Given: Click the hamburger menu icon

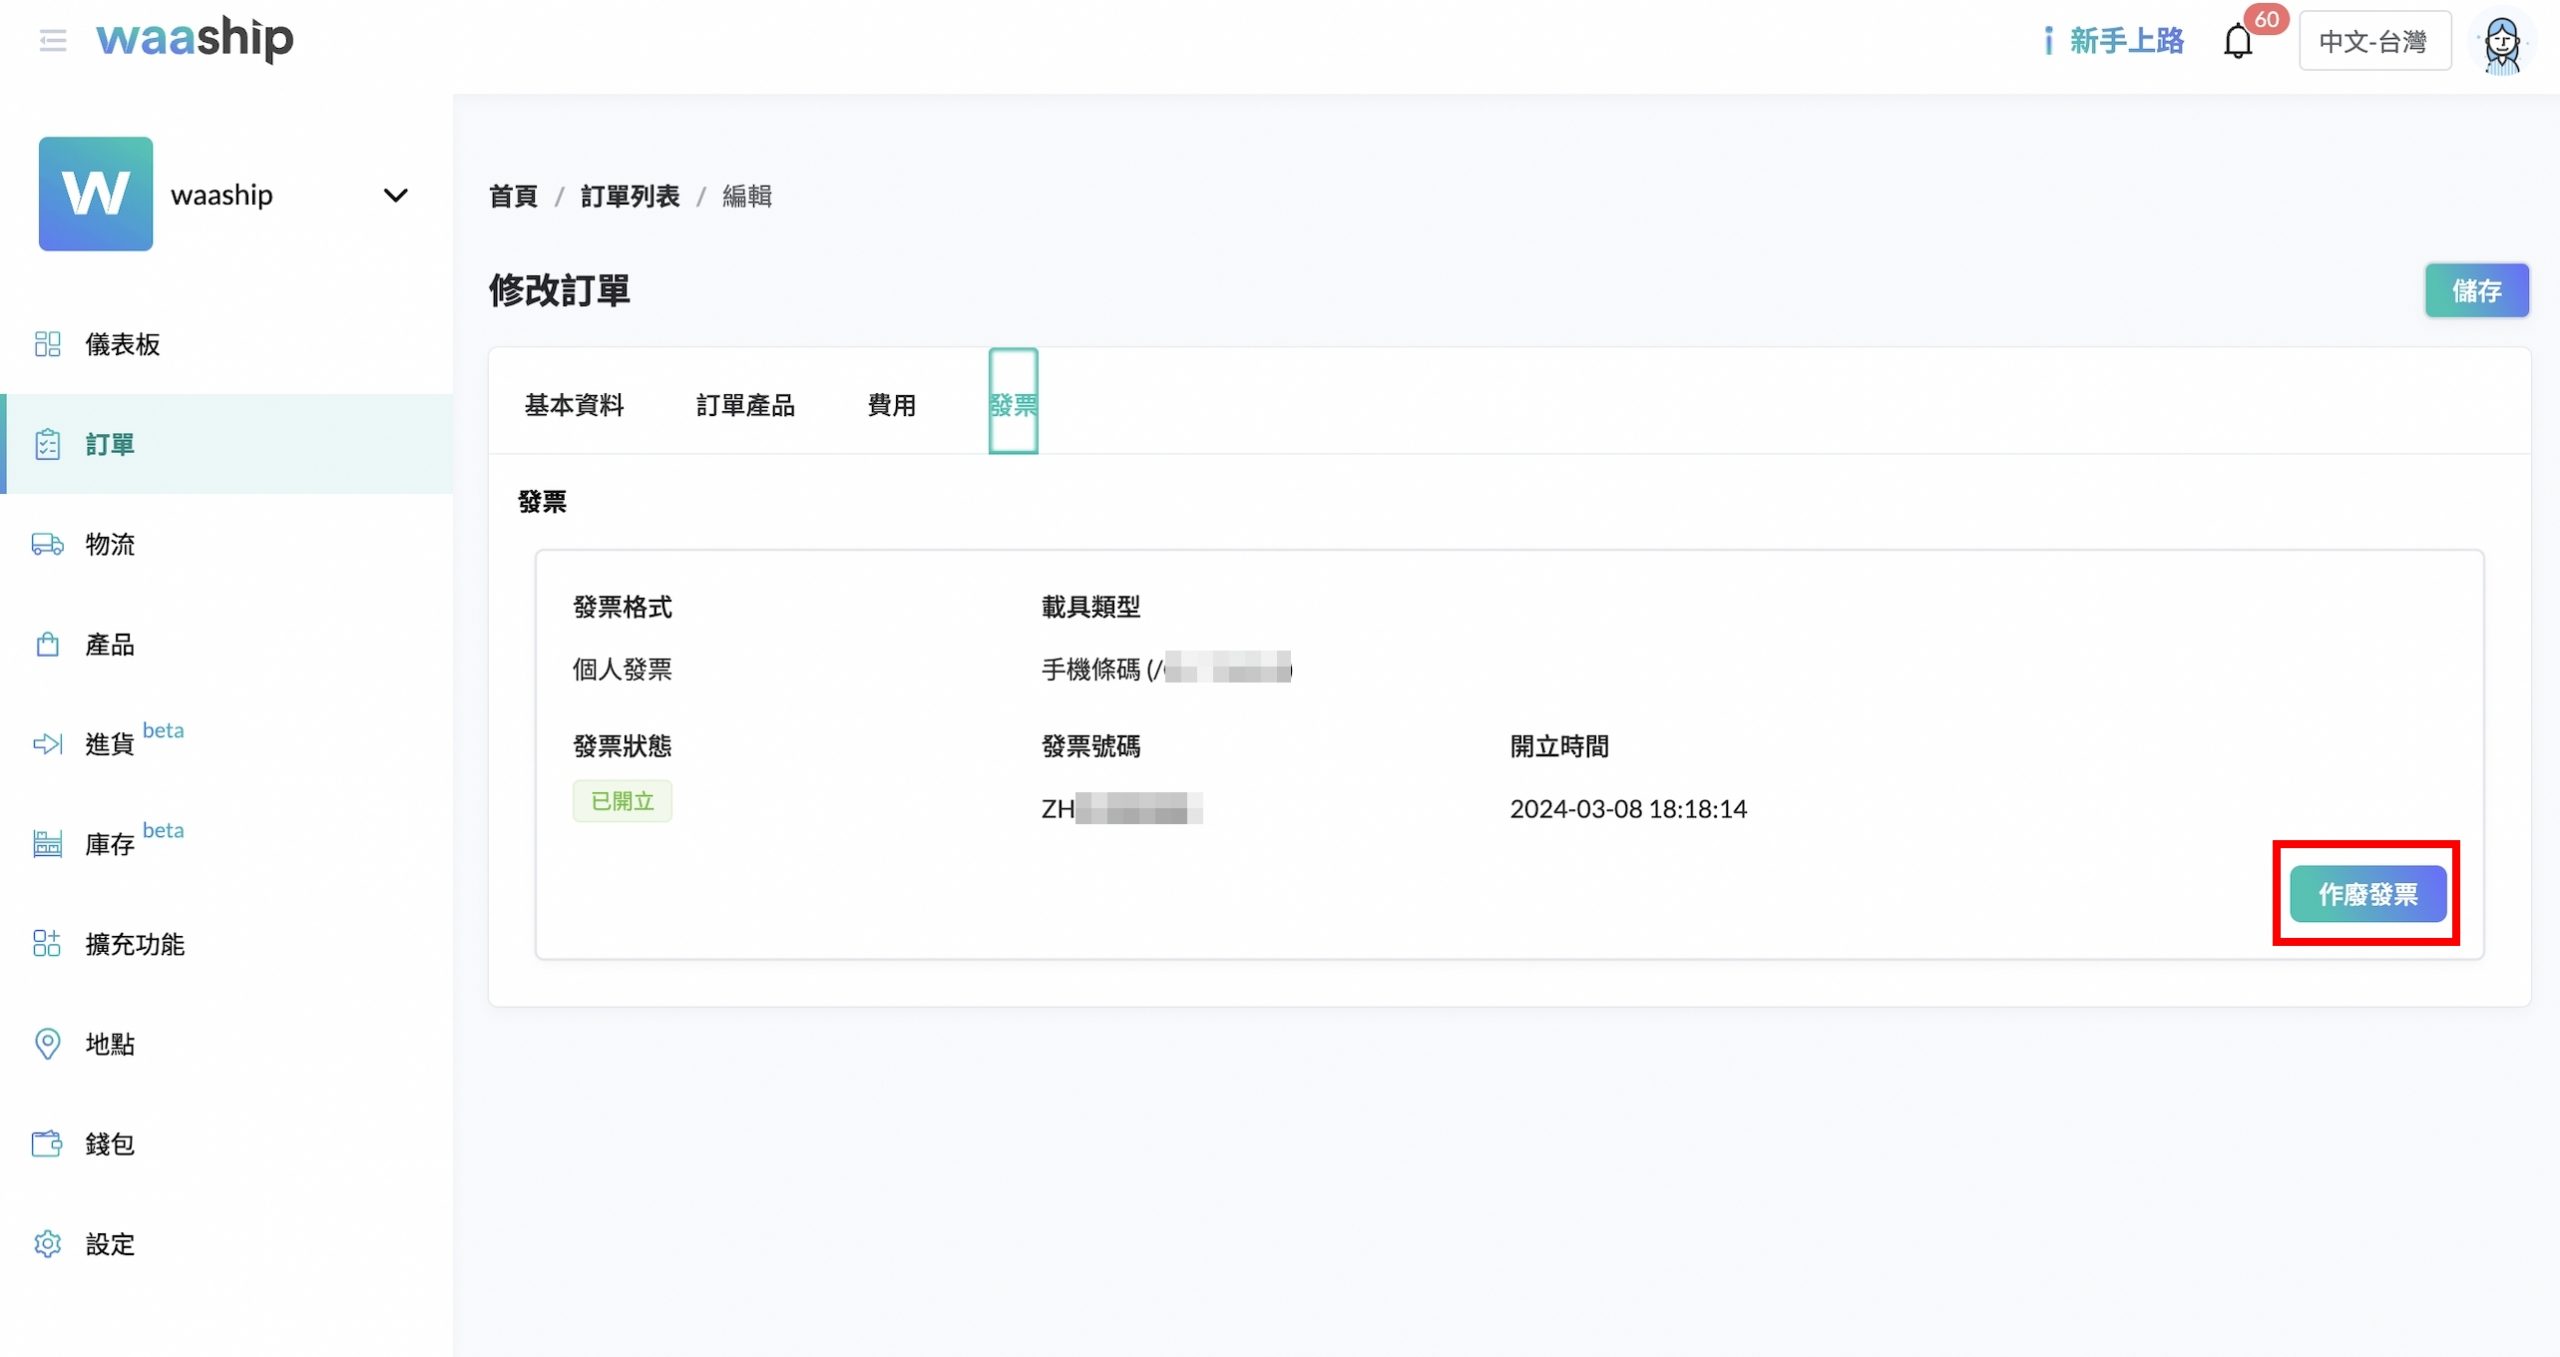Looking at the screenshot, I should point(52,40).
